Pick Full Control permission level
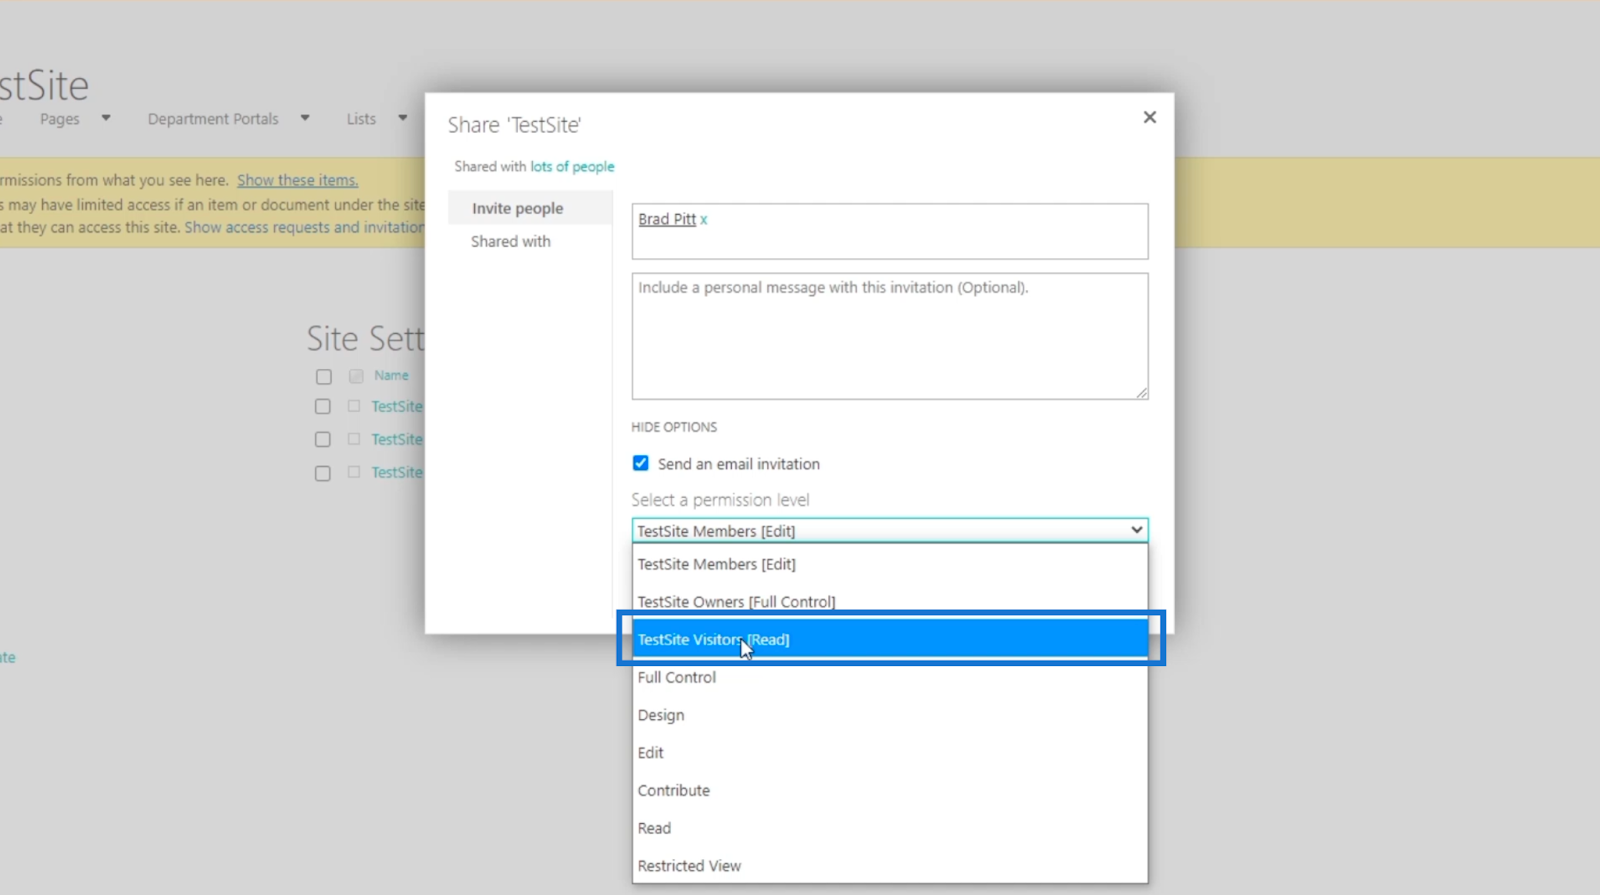 889,677
